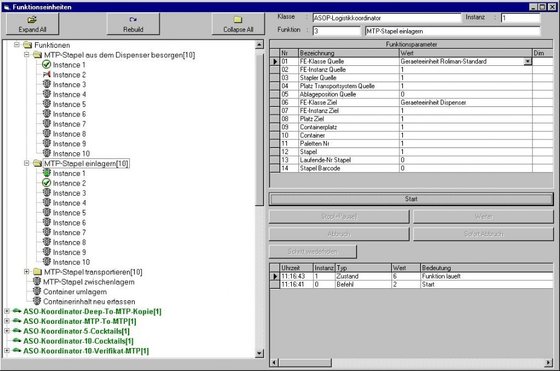The height and width of the screenshot is (371, 560).
Task: Click icon of MTP-Stapel zwischenlagern
Action: click(37, 282)
